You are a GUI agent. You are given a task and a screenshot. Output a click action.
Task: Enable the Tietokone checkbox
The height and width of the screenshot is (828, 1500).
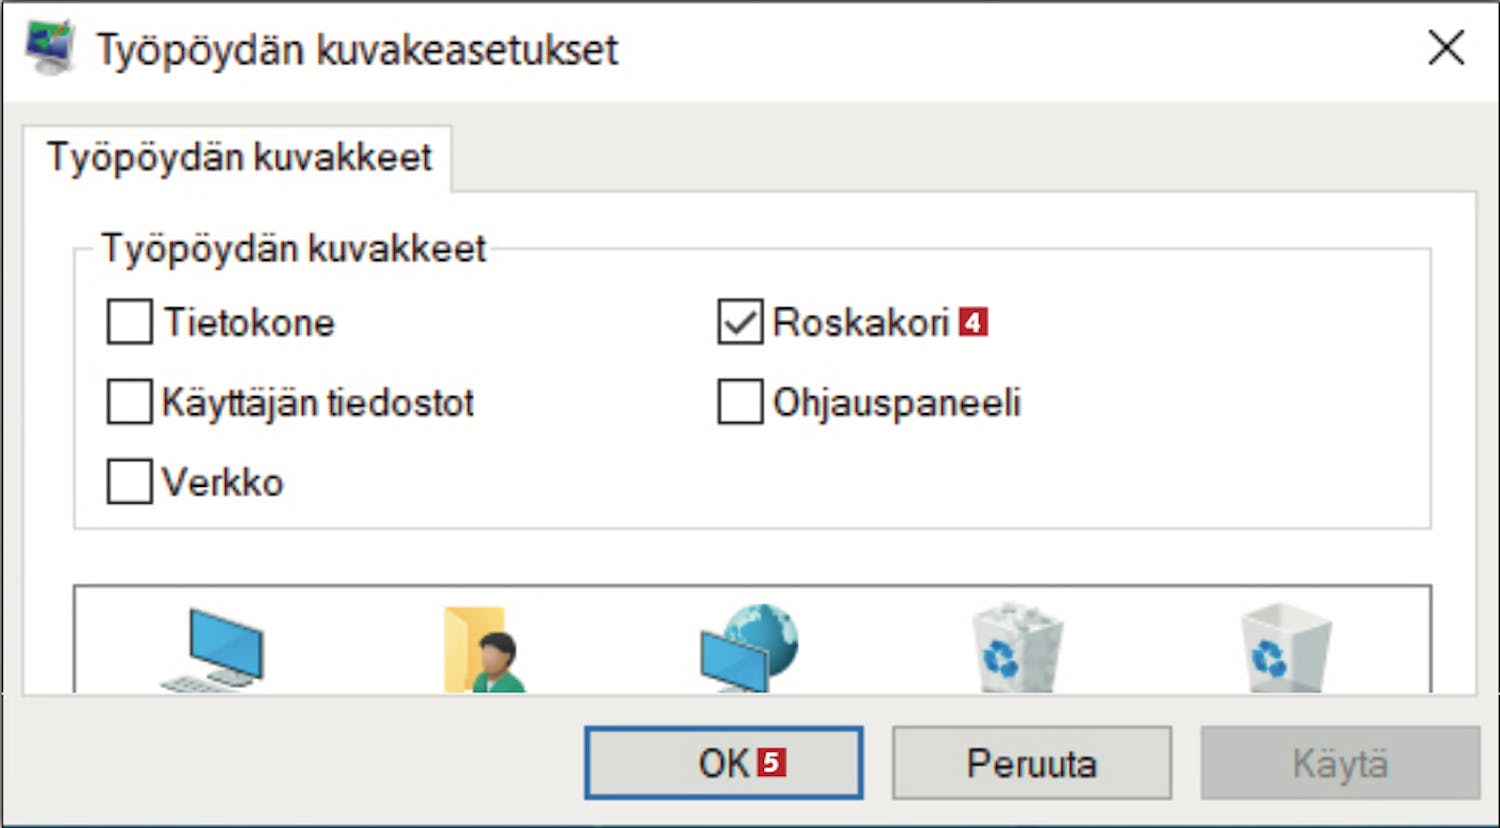(130, 322)
